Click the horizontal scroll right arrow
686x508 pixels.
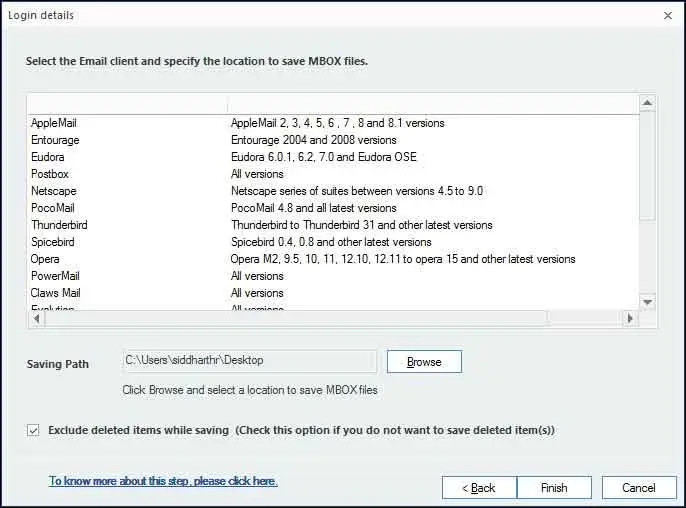[x=630, y=319]
